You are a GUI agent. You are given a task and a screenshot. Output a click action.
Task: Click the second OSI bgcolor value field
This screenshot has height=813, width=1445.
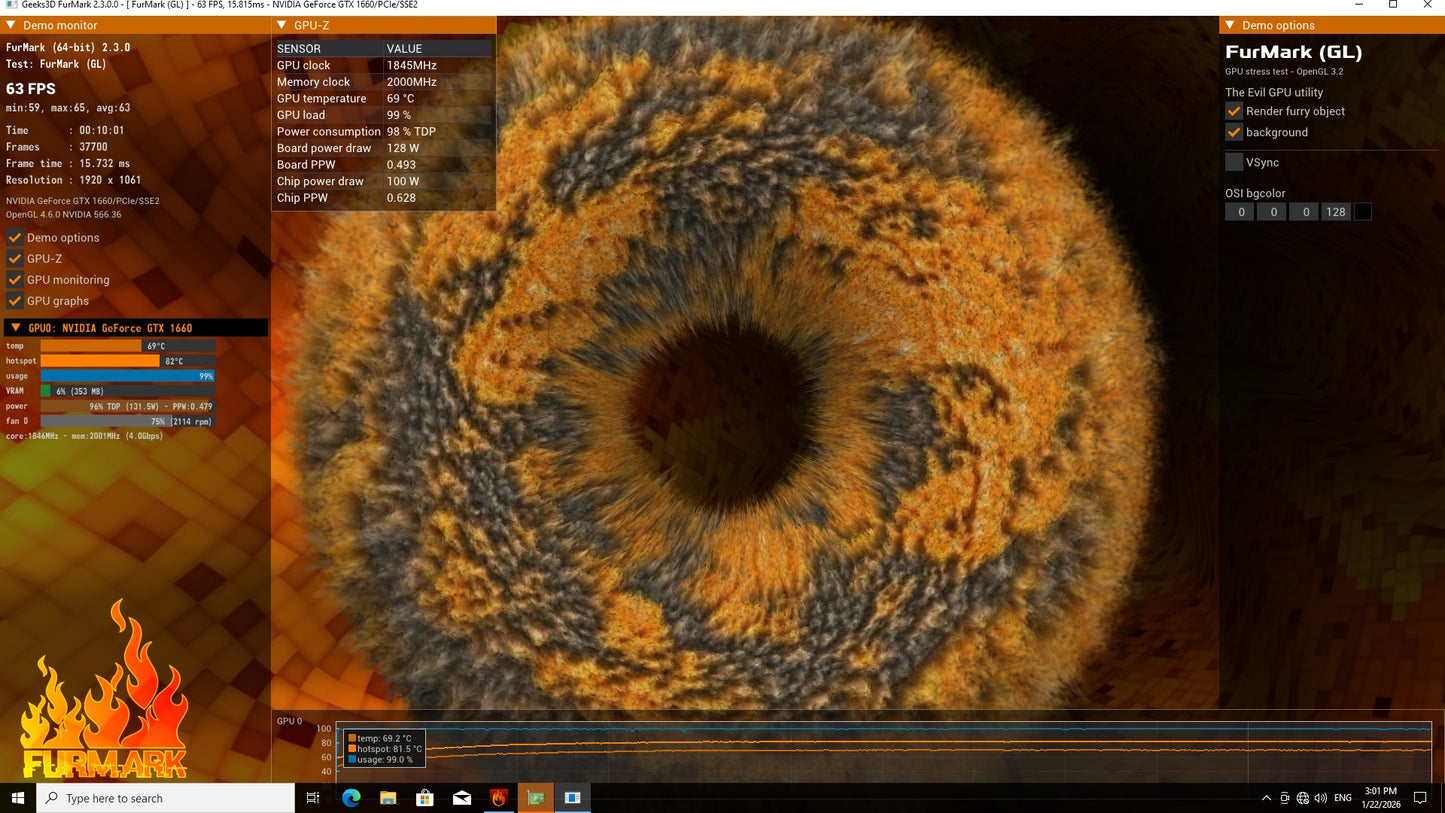pyautogui.click(x=1272, y=212)
